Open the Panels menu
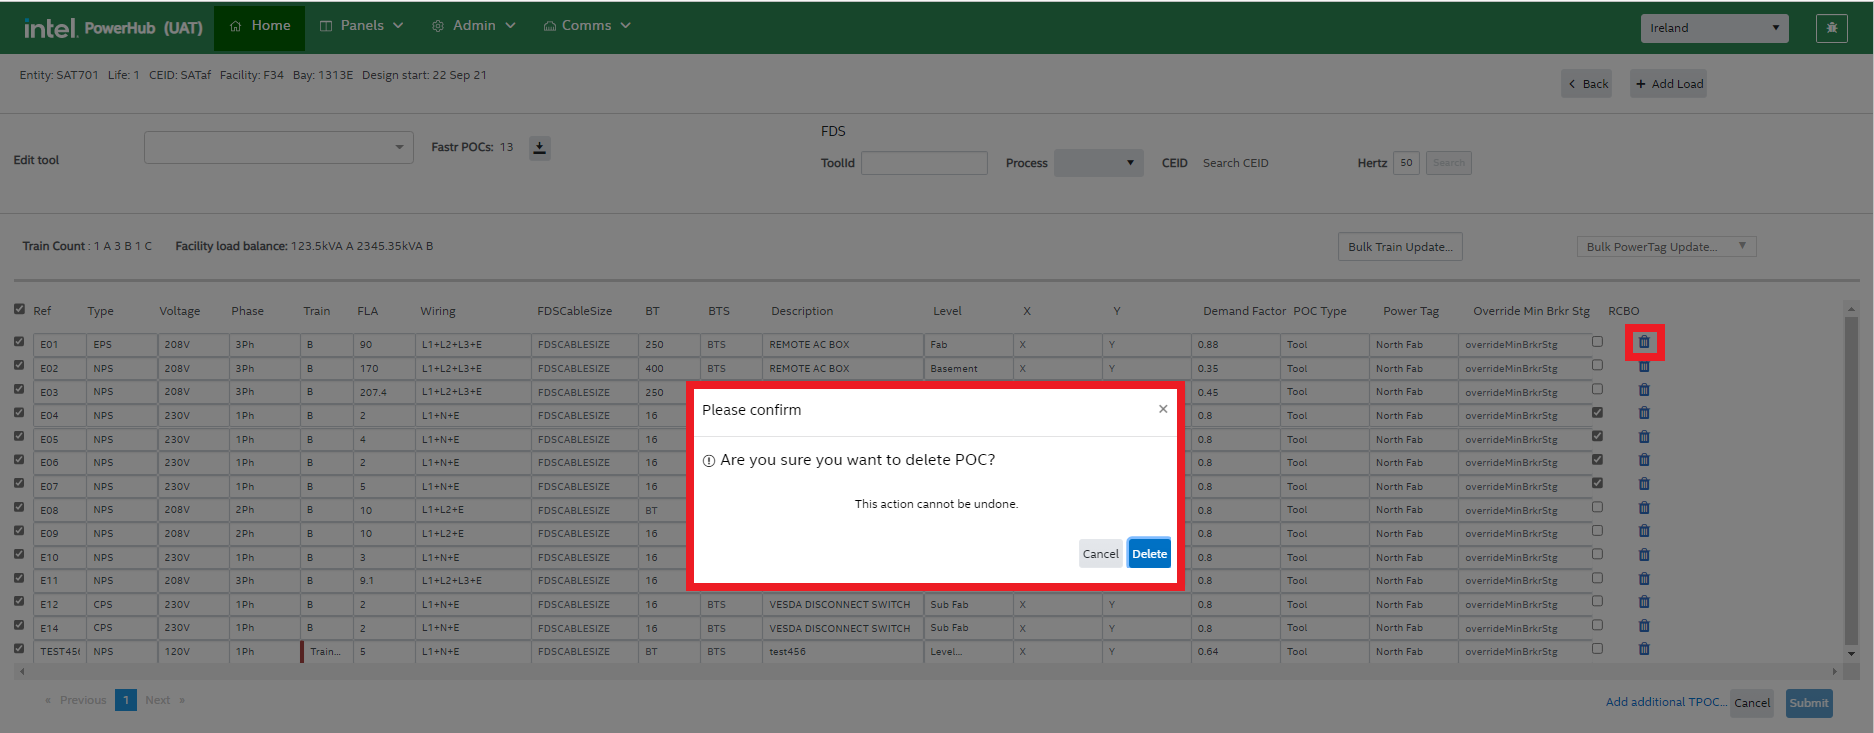 (361, 26)
